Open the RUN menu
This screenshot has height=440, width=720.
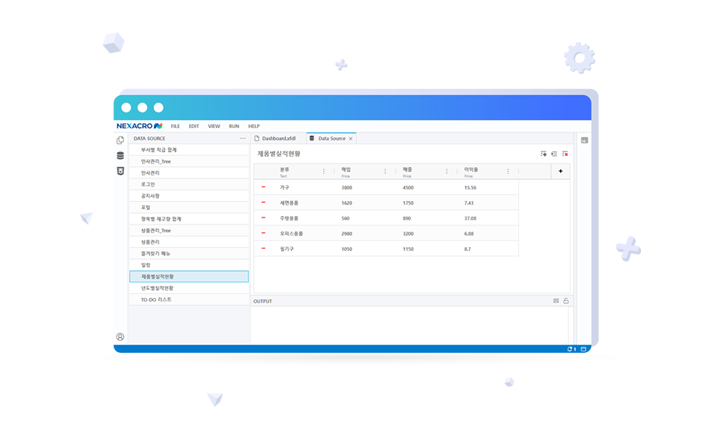(234, 126)
